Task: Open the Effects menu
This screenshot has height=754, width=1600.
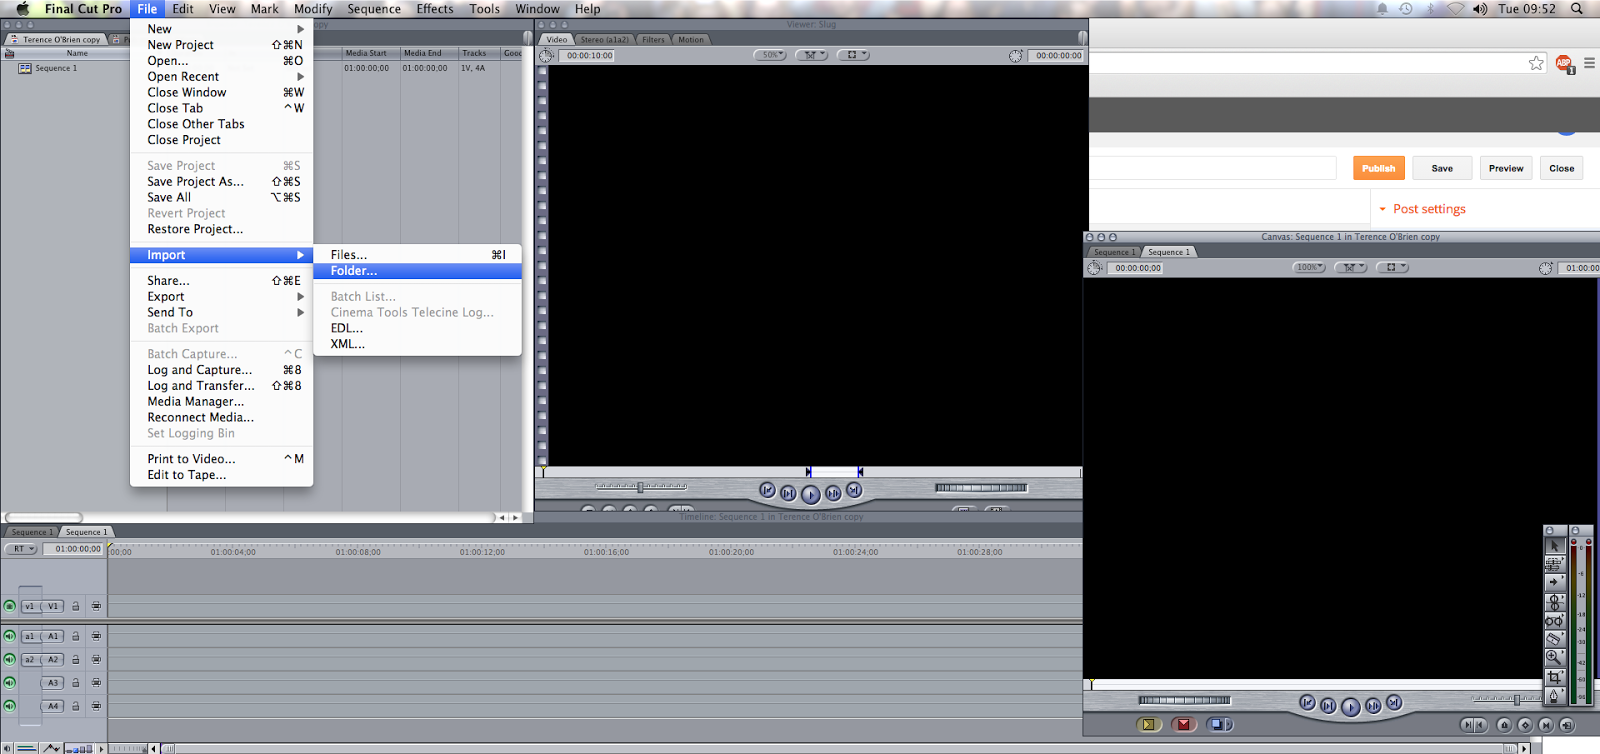Action: pos(435,9)
